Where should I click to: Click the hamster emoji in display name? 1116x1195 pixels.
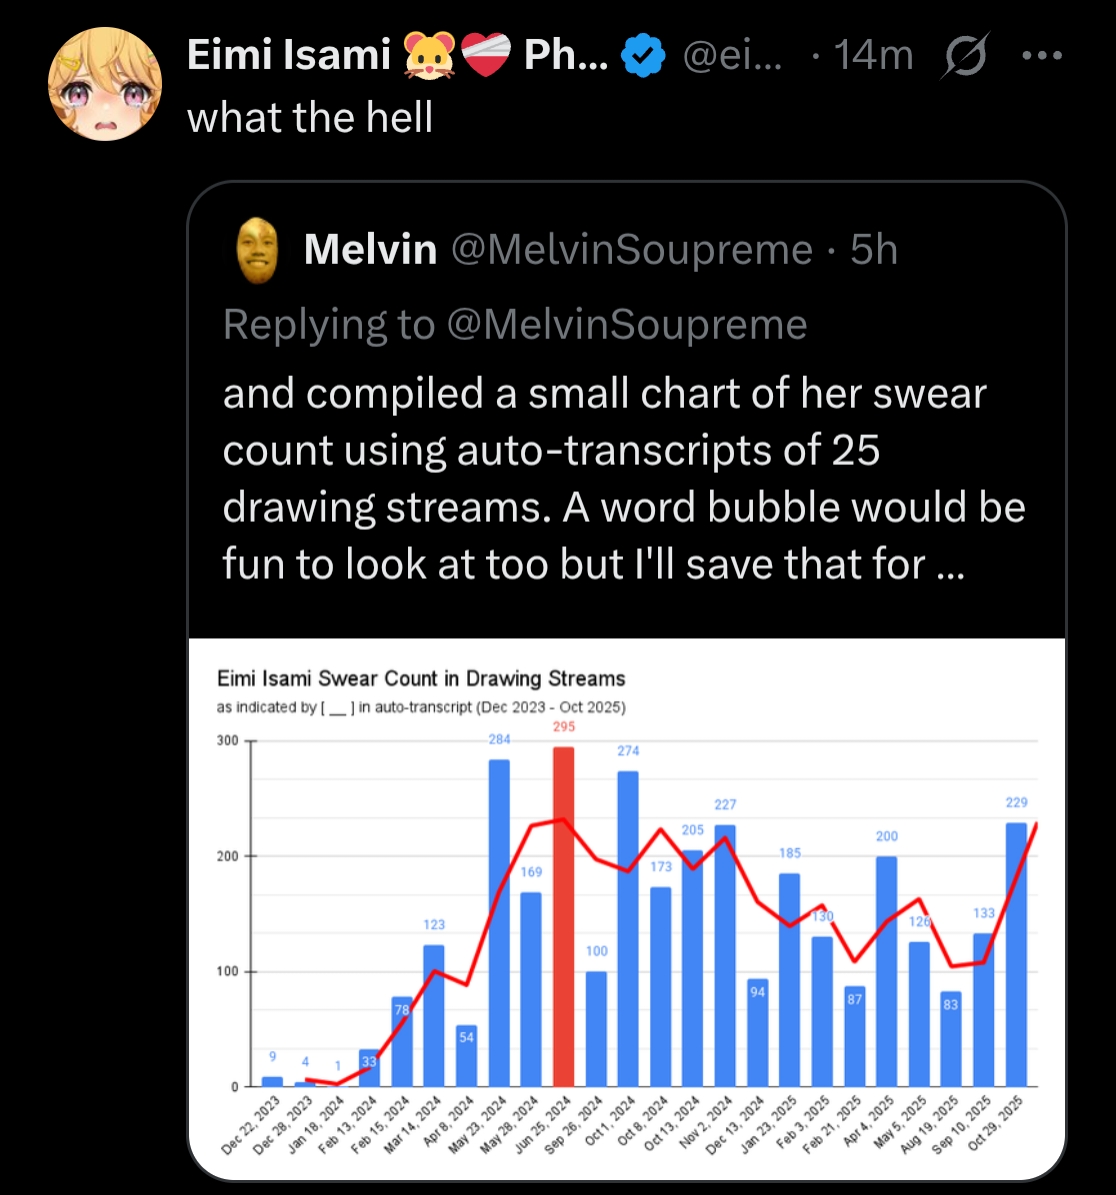click(429, 56)
